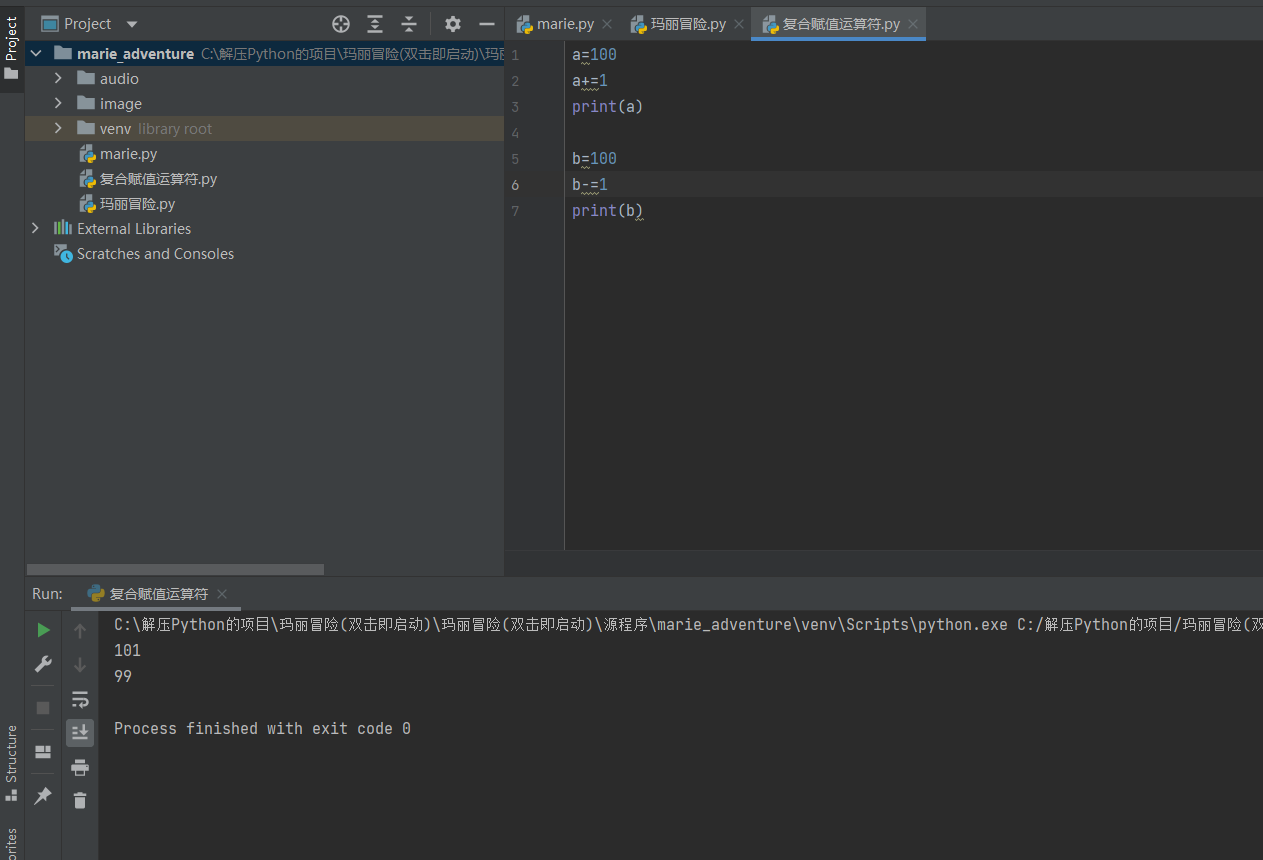Click the Up stack trace arrow
This screenshot has width=1263, height=860.
80,631
